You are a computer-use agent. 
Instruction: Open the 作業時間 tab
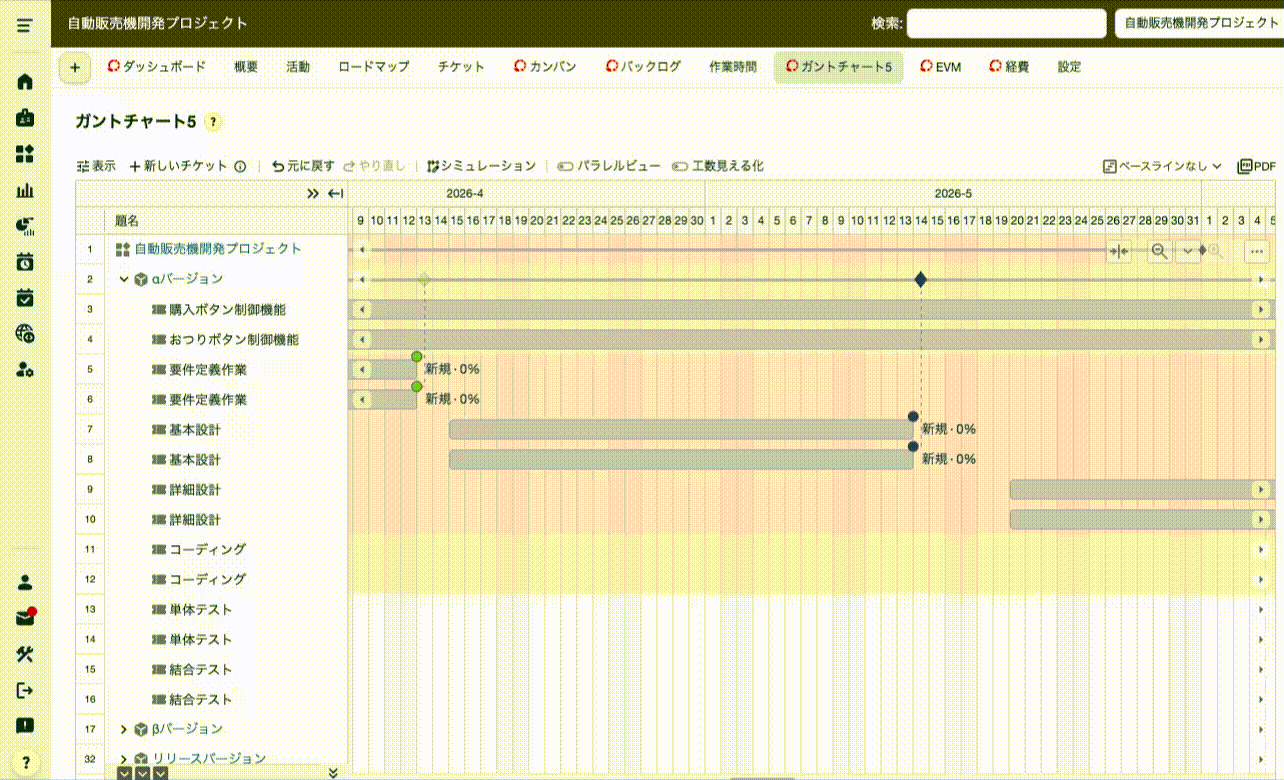(733, 67)
